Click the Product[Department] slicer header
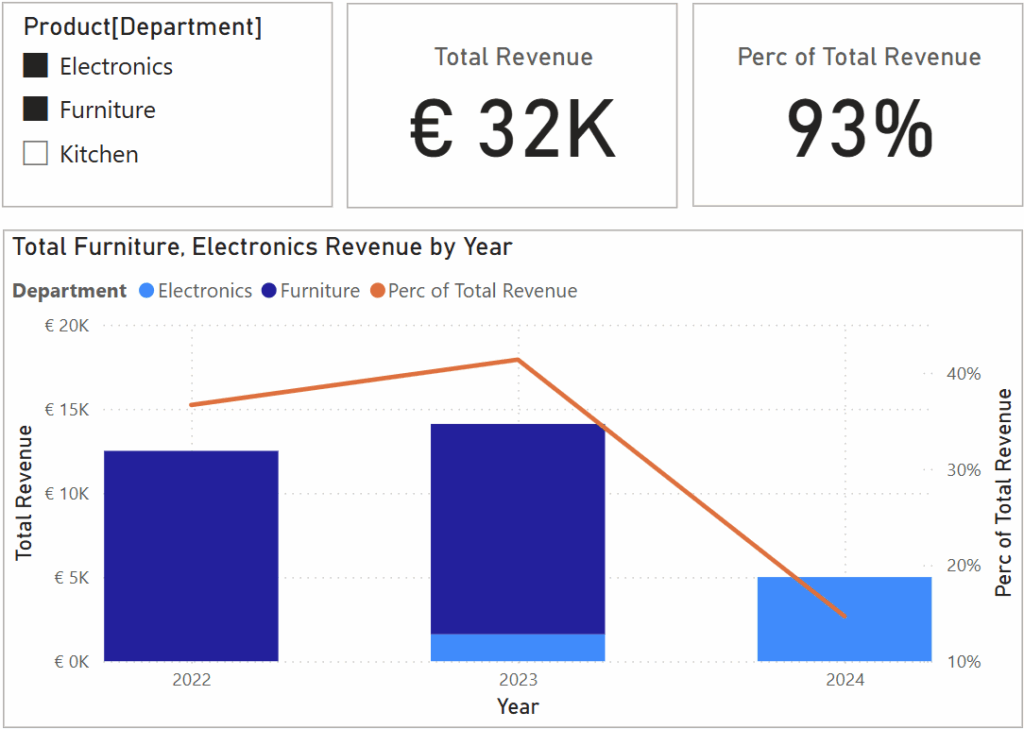The image size is (1024, 729). (142, 28)
